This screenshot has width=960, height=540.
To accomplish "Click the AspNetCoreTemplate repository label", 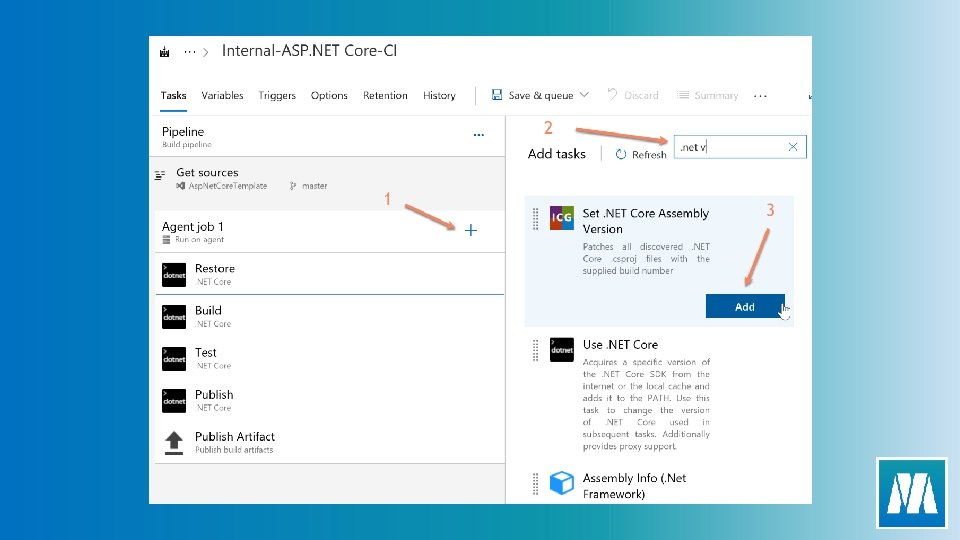I will pyautogui.click(x=227, y=186).
